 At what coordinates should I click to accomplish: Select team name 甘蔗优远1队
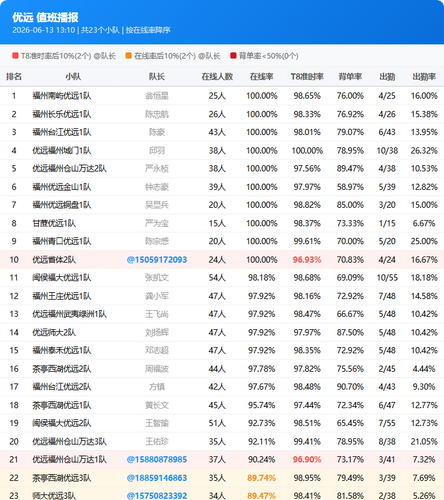pos(54,223)
